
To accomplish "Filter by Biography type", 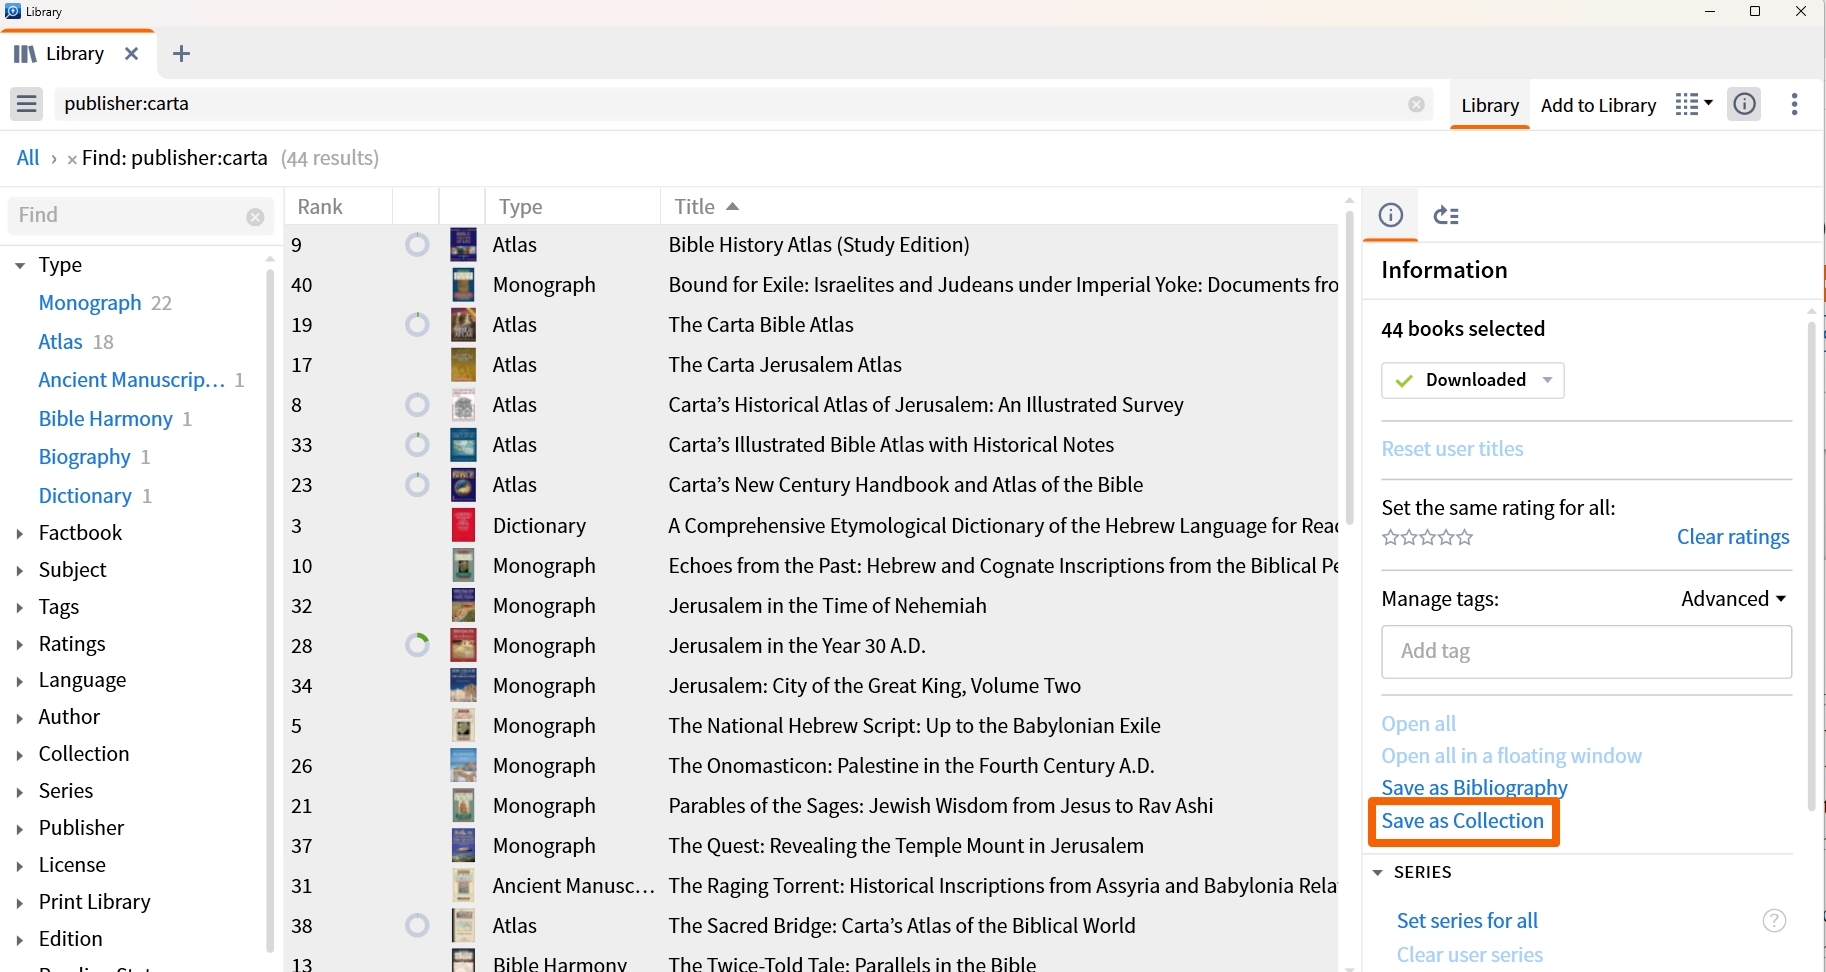I will click(84, 457).
